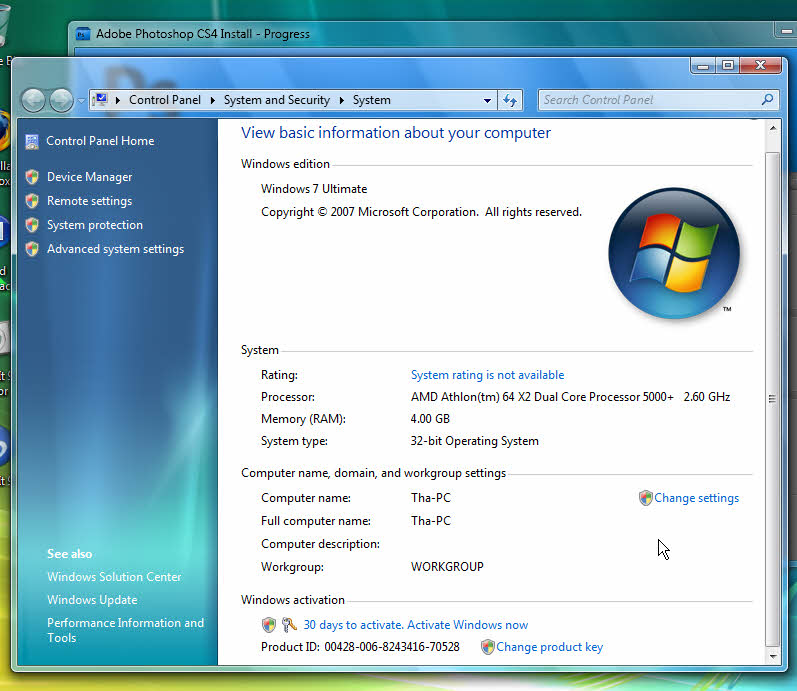Click the Control Panel Home icon
The height and width of the screenshot is (691, 797).
click(32, 141)
